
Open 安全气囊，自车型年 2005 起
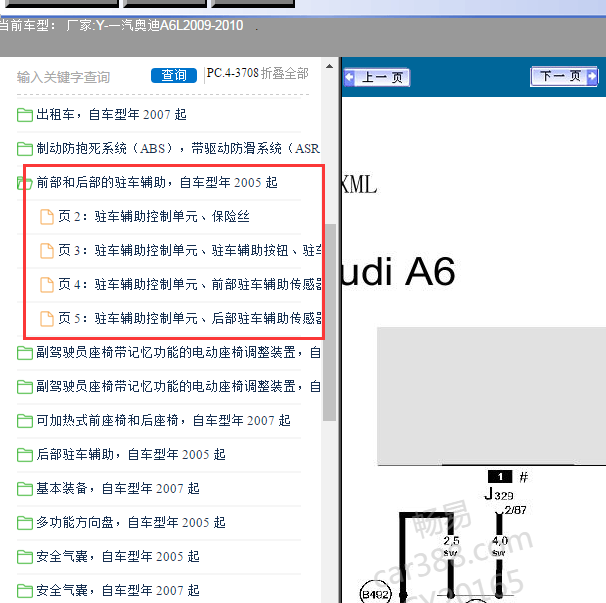tap(118, 557)
